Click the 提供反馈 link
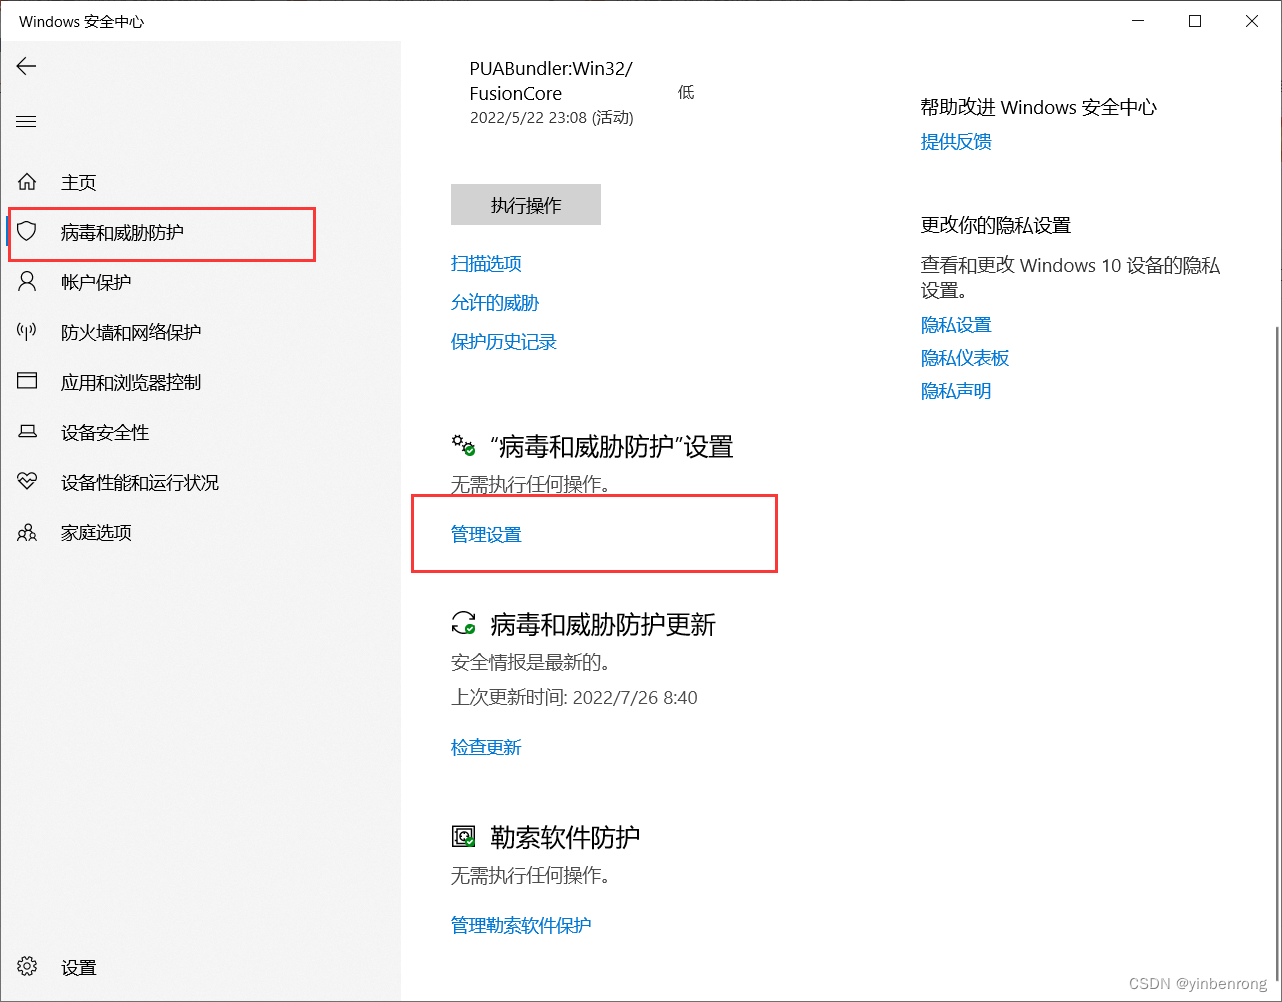Screen dimensions: 1282x1002 click(x=956, y=141)
